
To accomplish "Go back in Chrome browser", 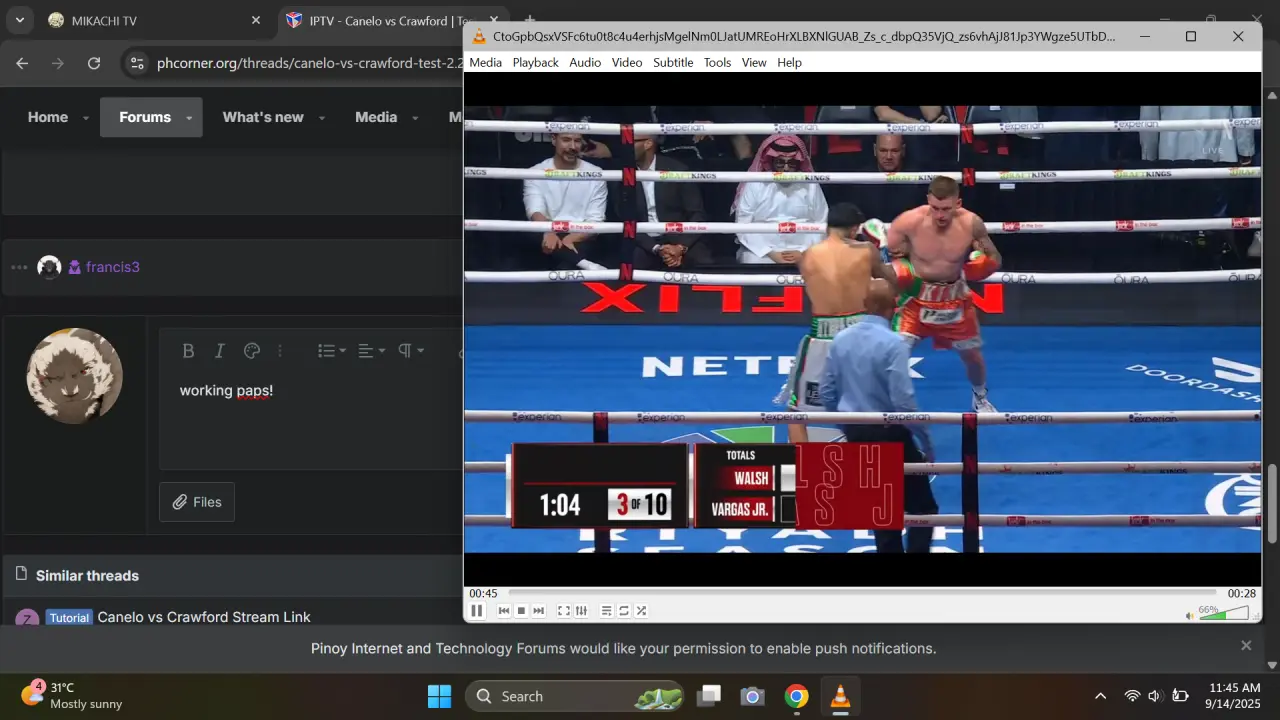I will tap(22, 63).
